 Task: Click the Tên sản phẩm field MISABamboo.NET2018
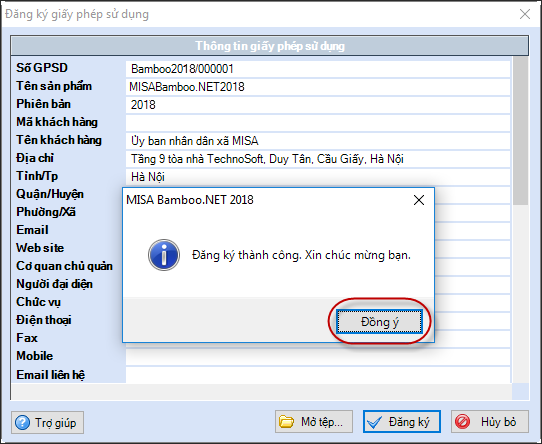click(x=318, y=87)
